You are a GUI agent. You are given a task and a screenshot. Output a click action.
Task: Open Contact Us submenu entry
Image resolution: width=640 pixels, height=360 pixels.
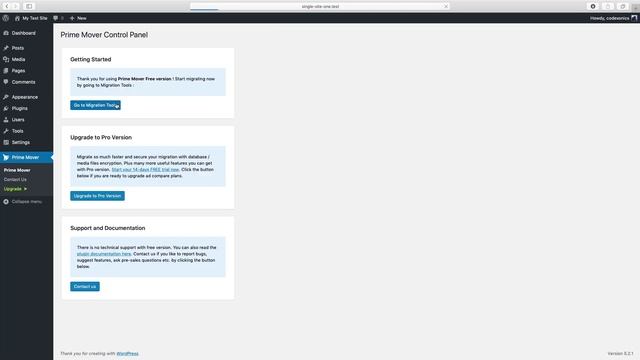[15, 180]
